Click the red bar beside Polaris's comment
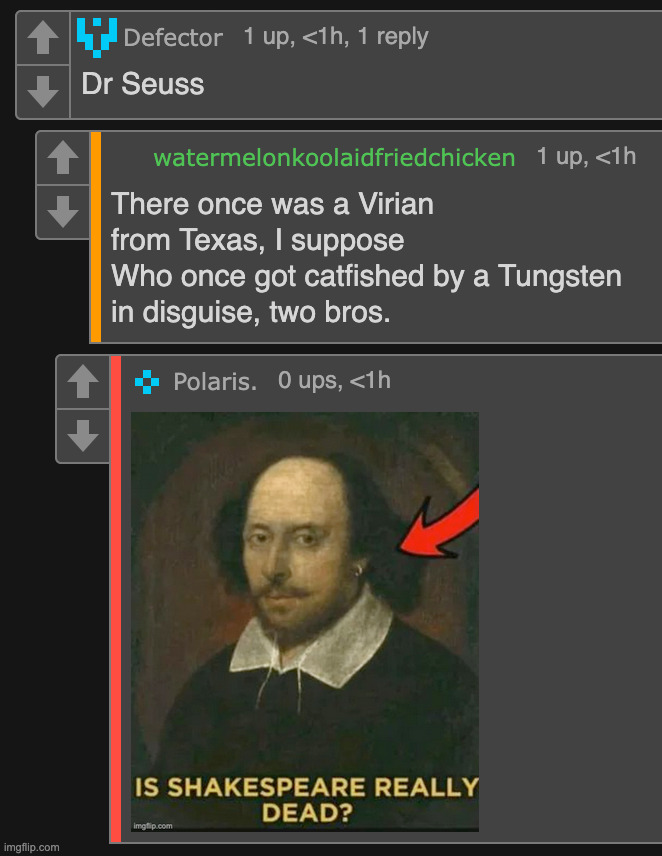The width and height of the screenshot is (662, 856). [x=116, y=599]
